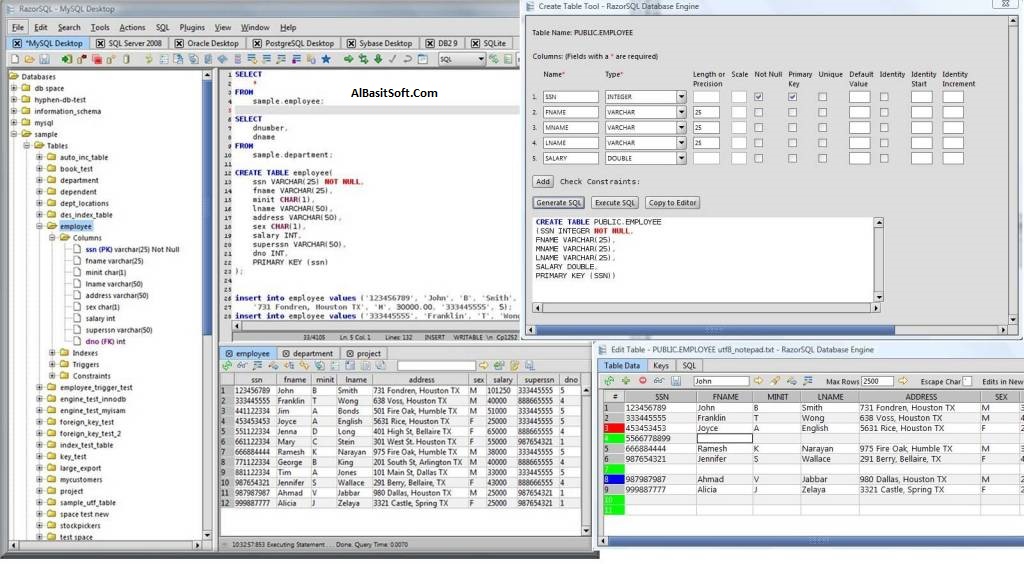Click the green down-arrow execute icon
1024x564 pixels.
click(x=378, y=59)
